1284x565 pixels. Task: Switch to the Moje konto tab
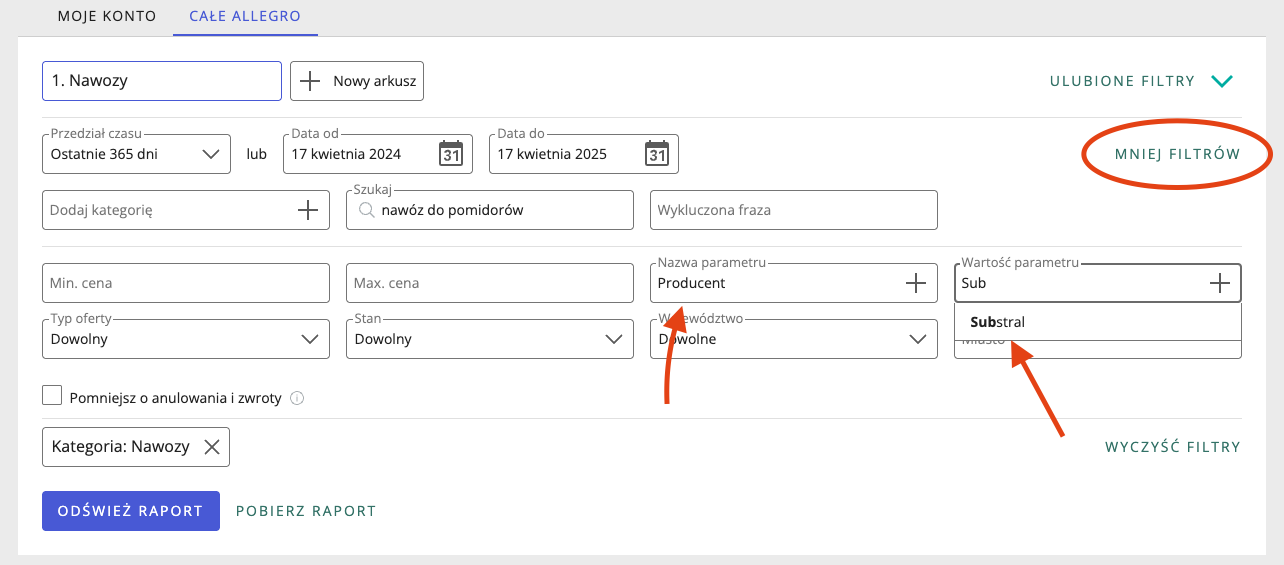coord(107,17)
